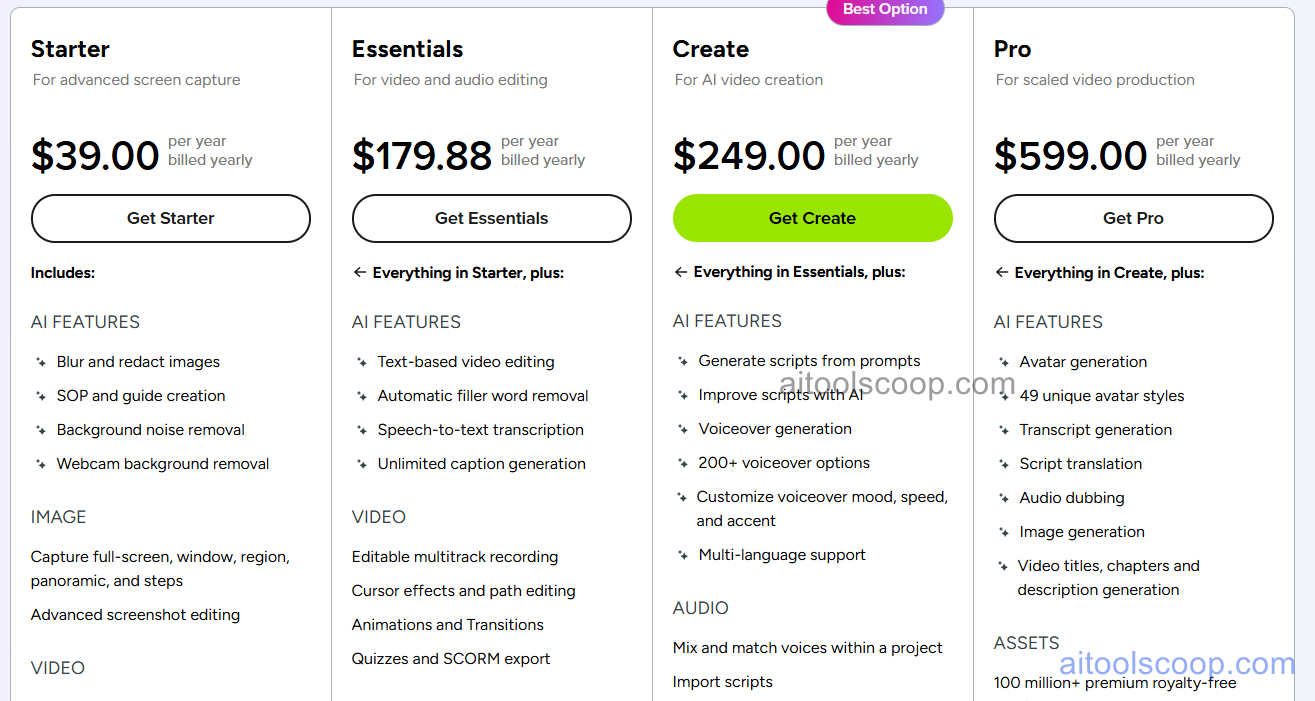
Task: Click the AI FEATURES section header under Starter
Action: (85, 322)
